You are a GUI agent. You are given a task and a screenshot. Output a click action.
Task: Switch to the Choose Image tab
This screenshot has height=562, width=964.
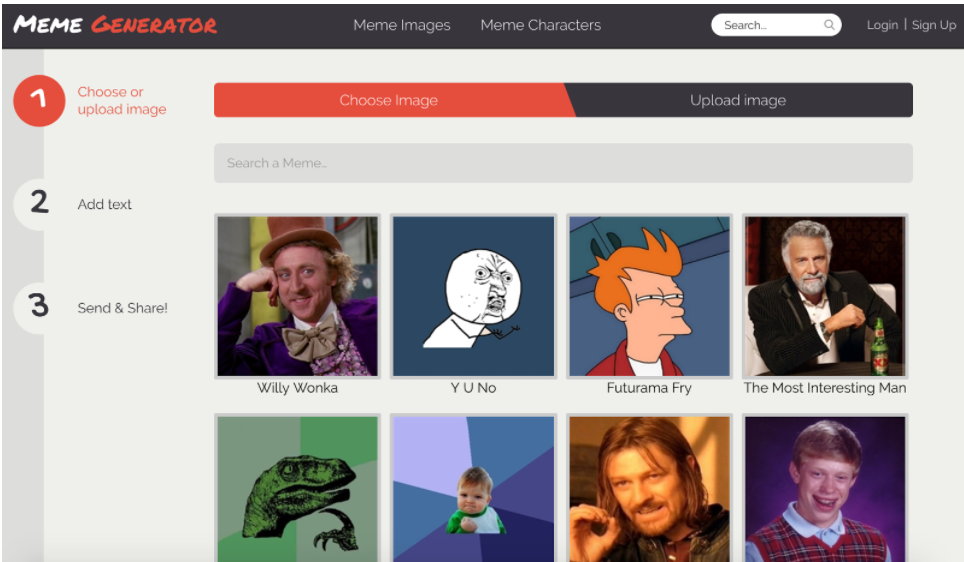(x=395, y=100)
